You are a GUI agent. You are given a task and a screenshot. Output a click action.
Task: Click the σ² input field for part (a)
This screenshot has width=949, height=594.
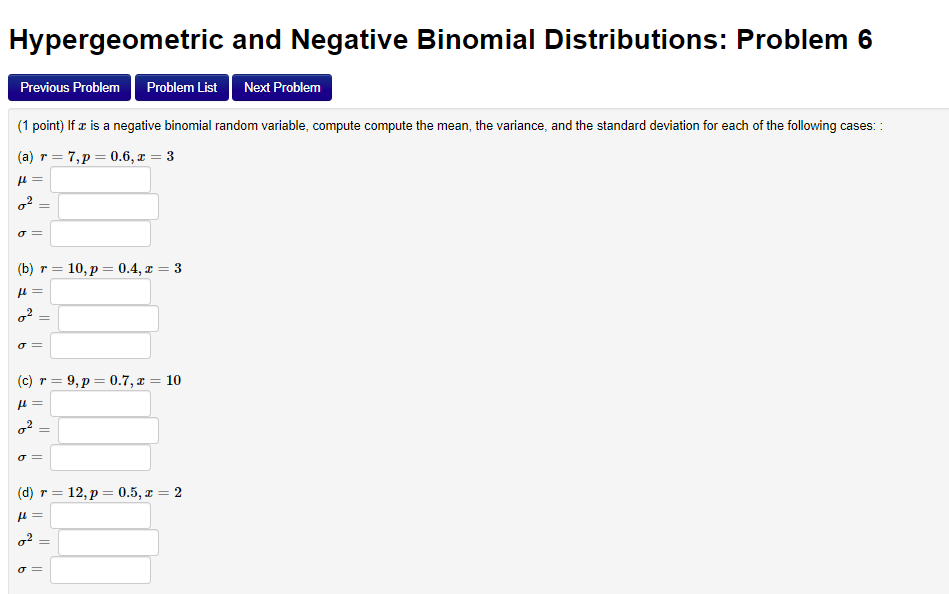tap(107, 206)
